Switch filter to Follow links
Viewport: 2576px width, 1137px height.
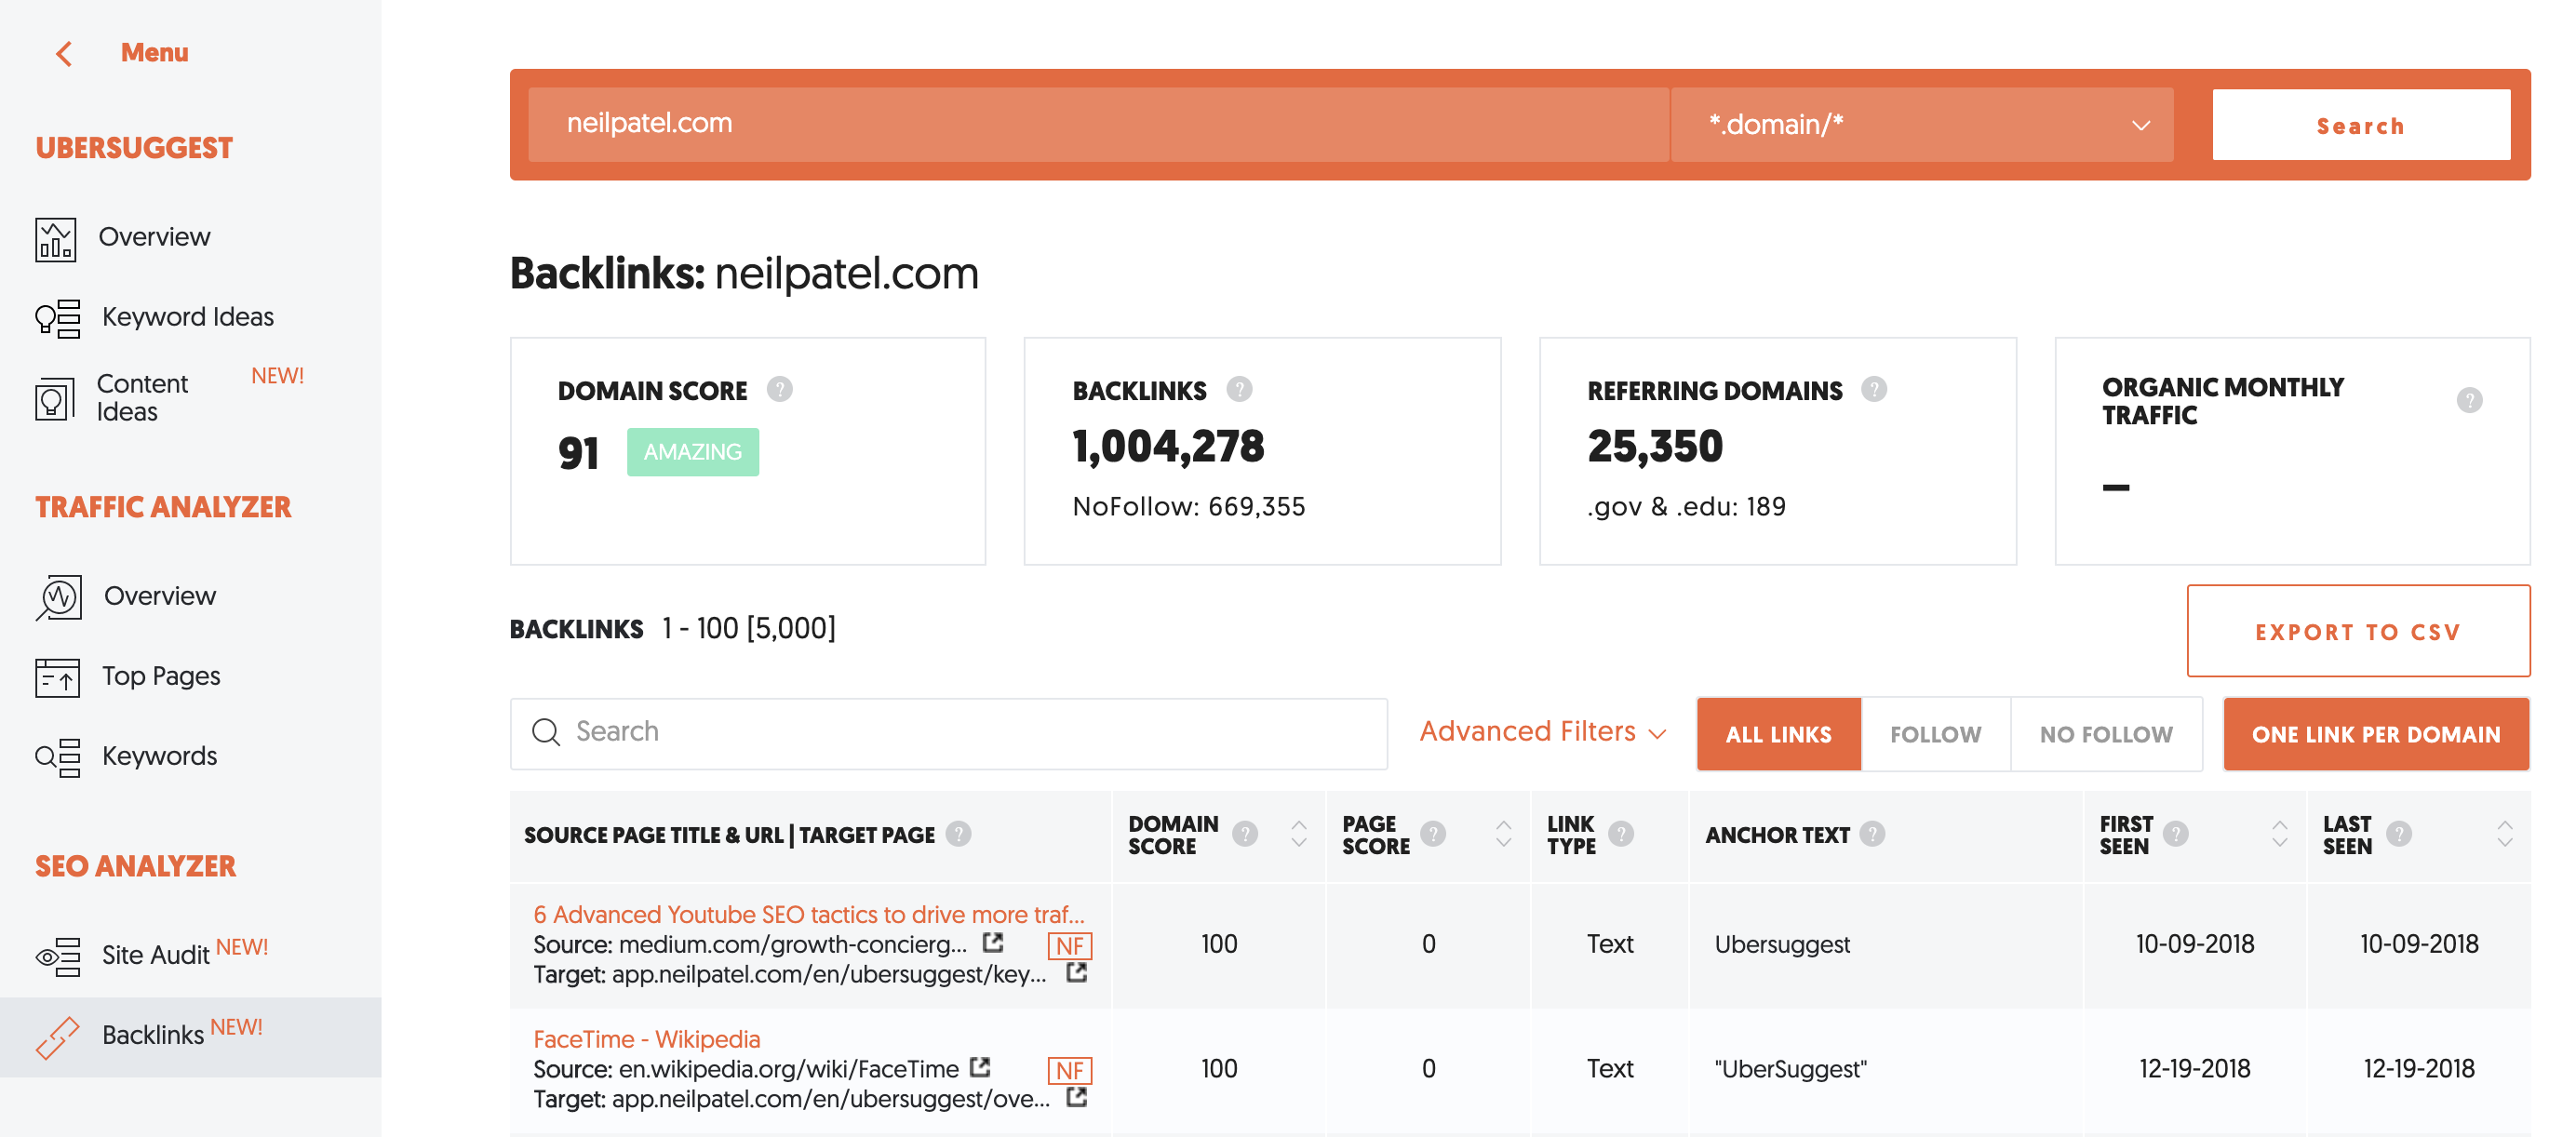(x=1935, y=734)
